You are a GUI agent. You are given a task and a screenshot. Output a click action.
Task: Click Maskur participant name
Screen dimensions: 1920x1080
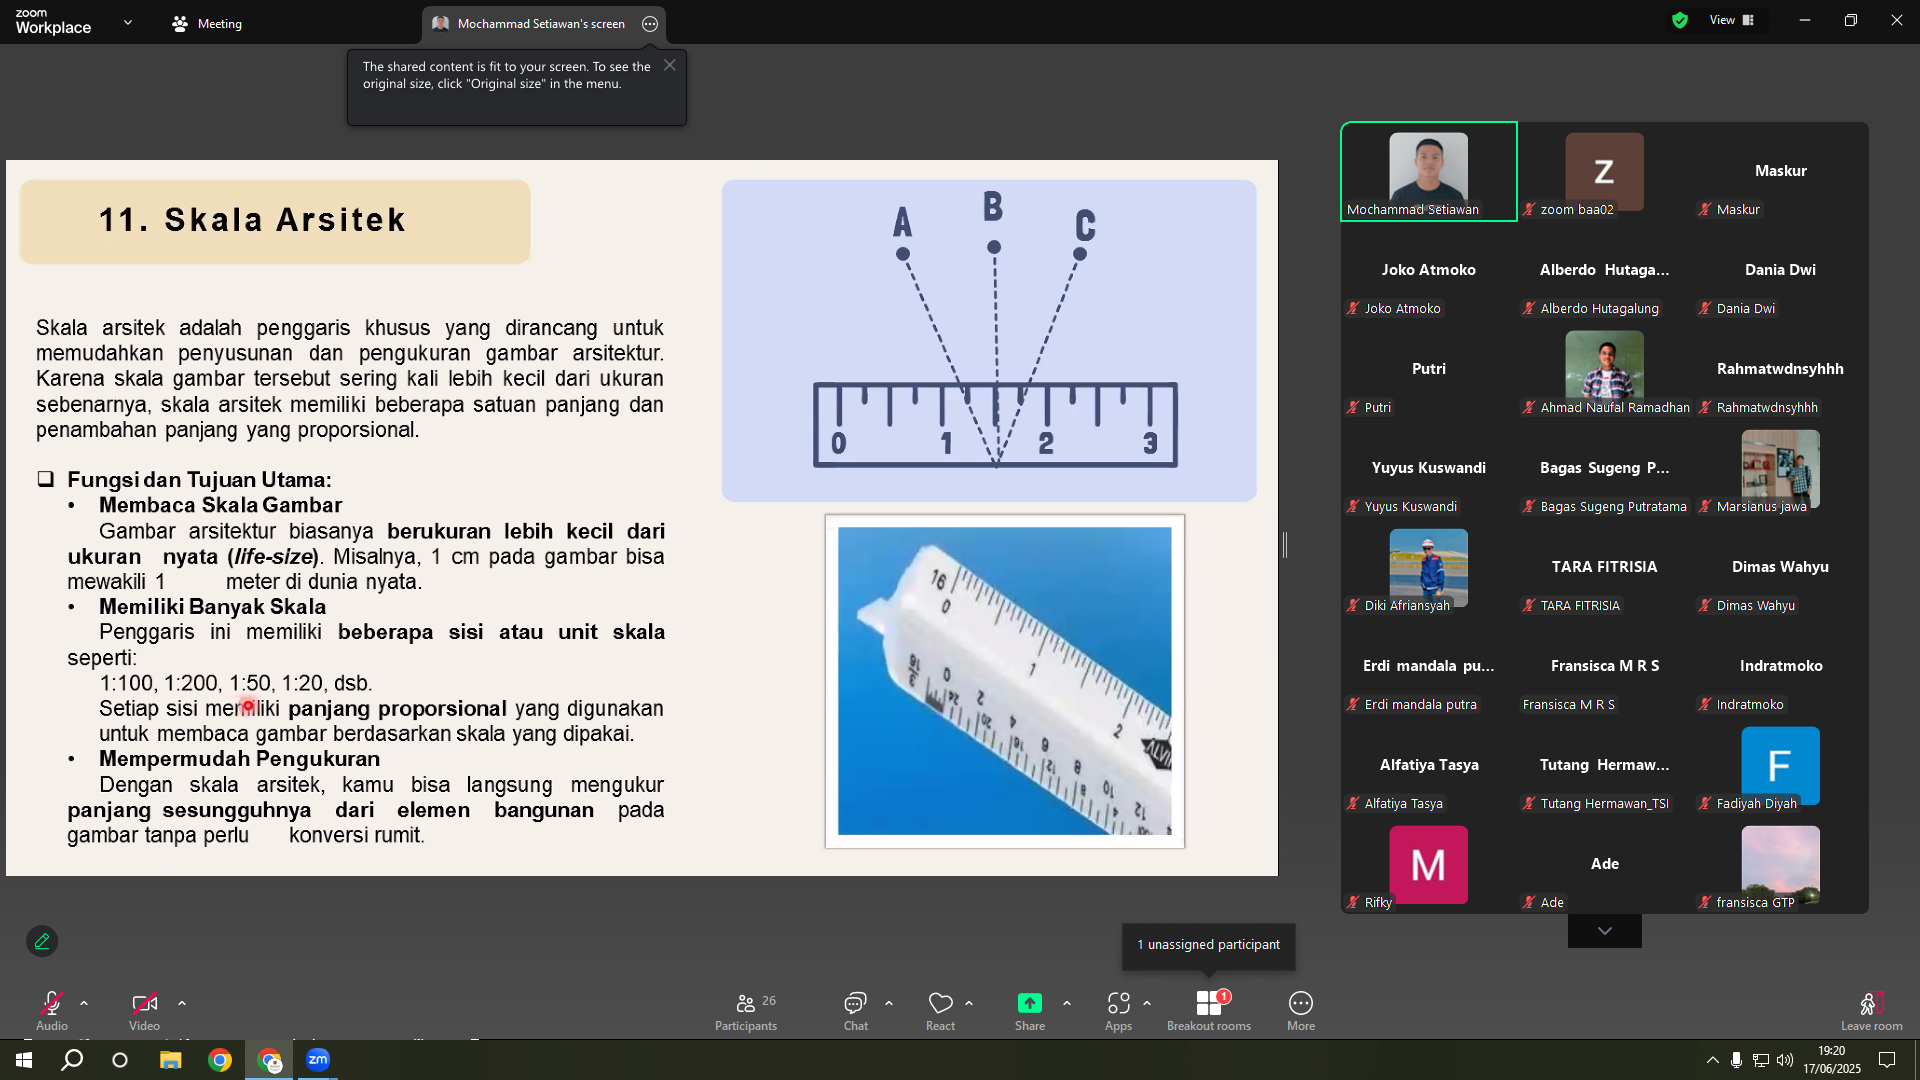coord(1781,171)
